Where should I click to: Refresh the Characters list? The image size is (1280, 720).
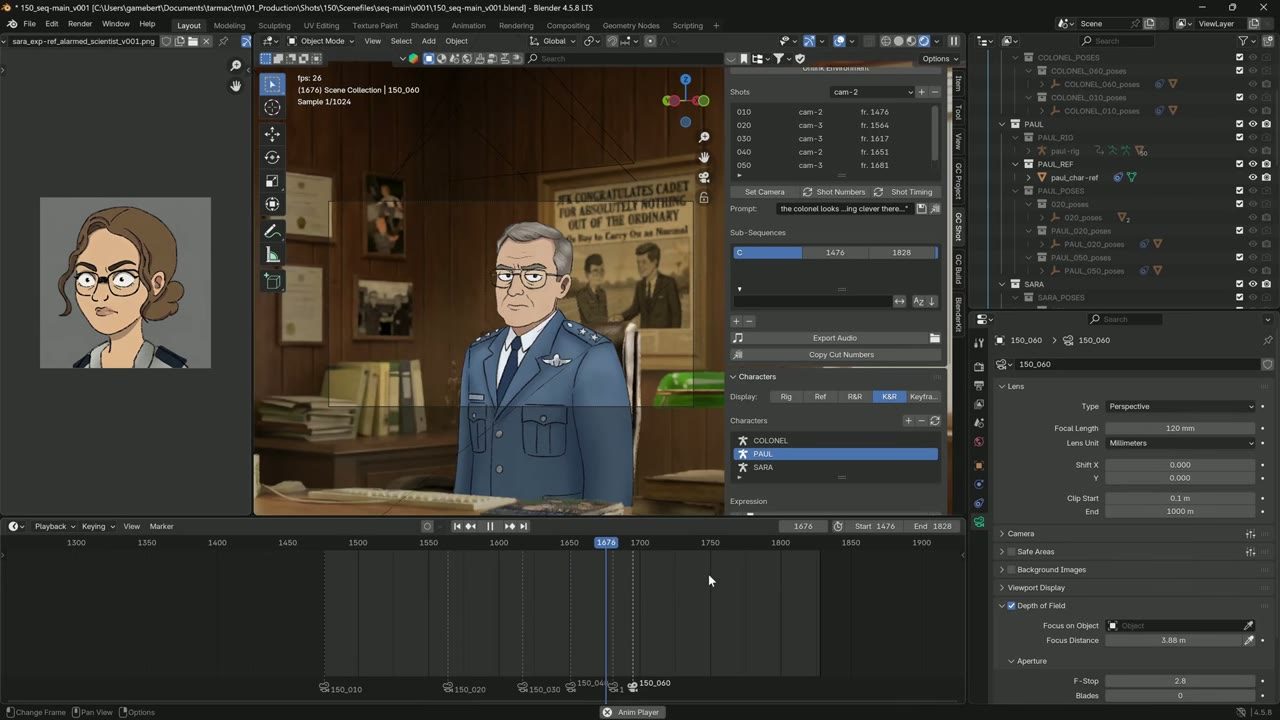[x=935, y=421]
